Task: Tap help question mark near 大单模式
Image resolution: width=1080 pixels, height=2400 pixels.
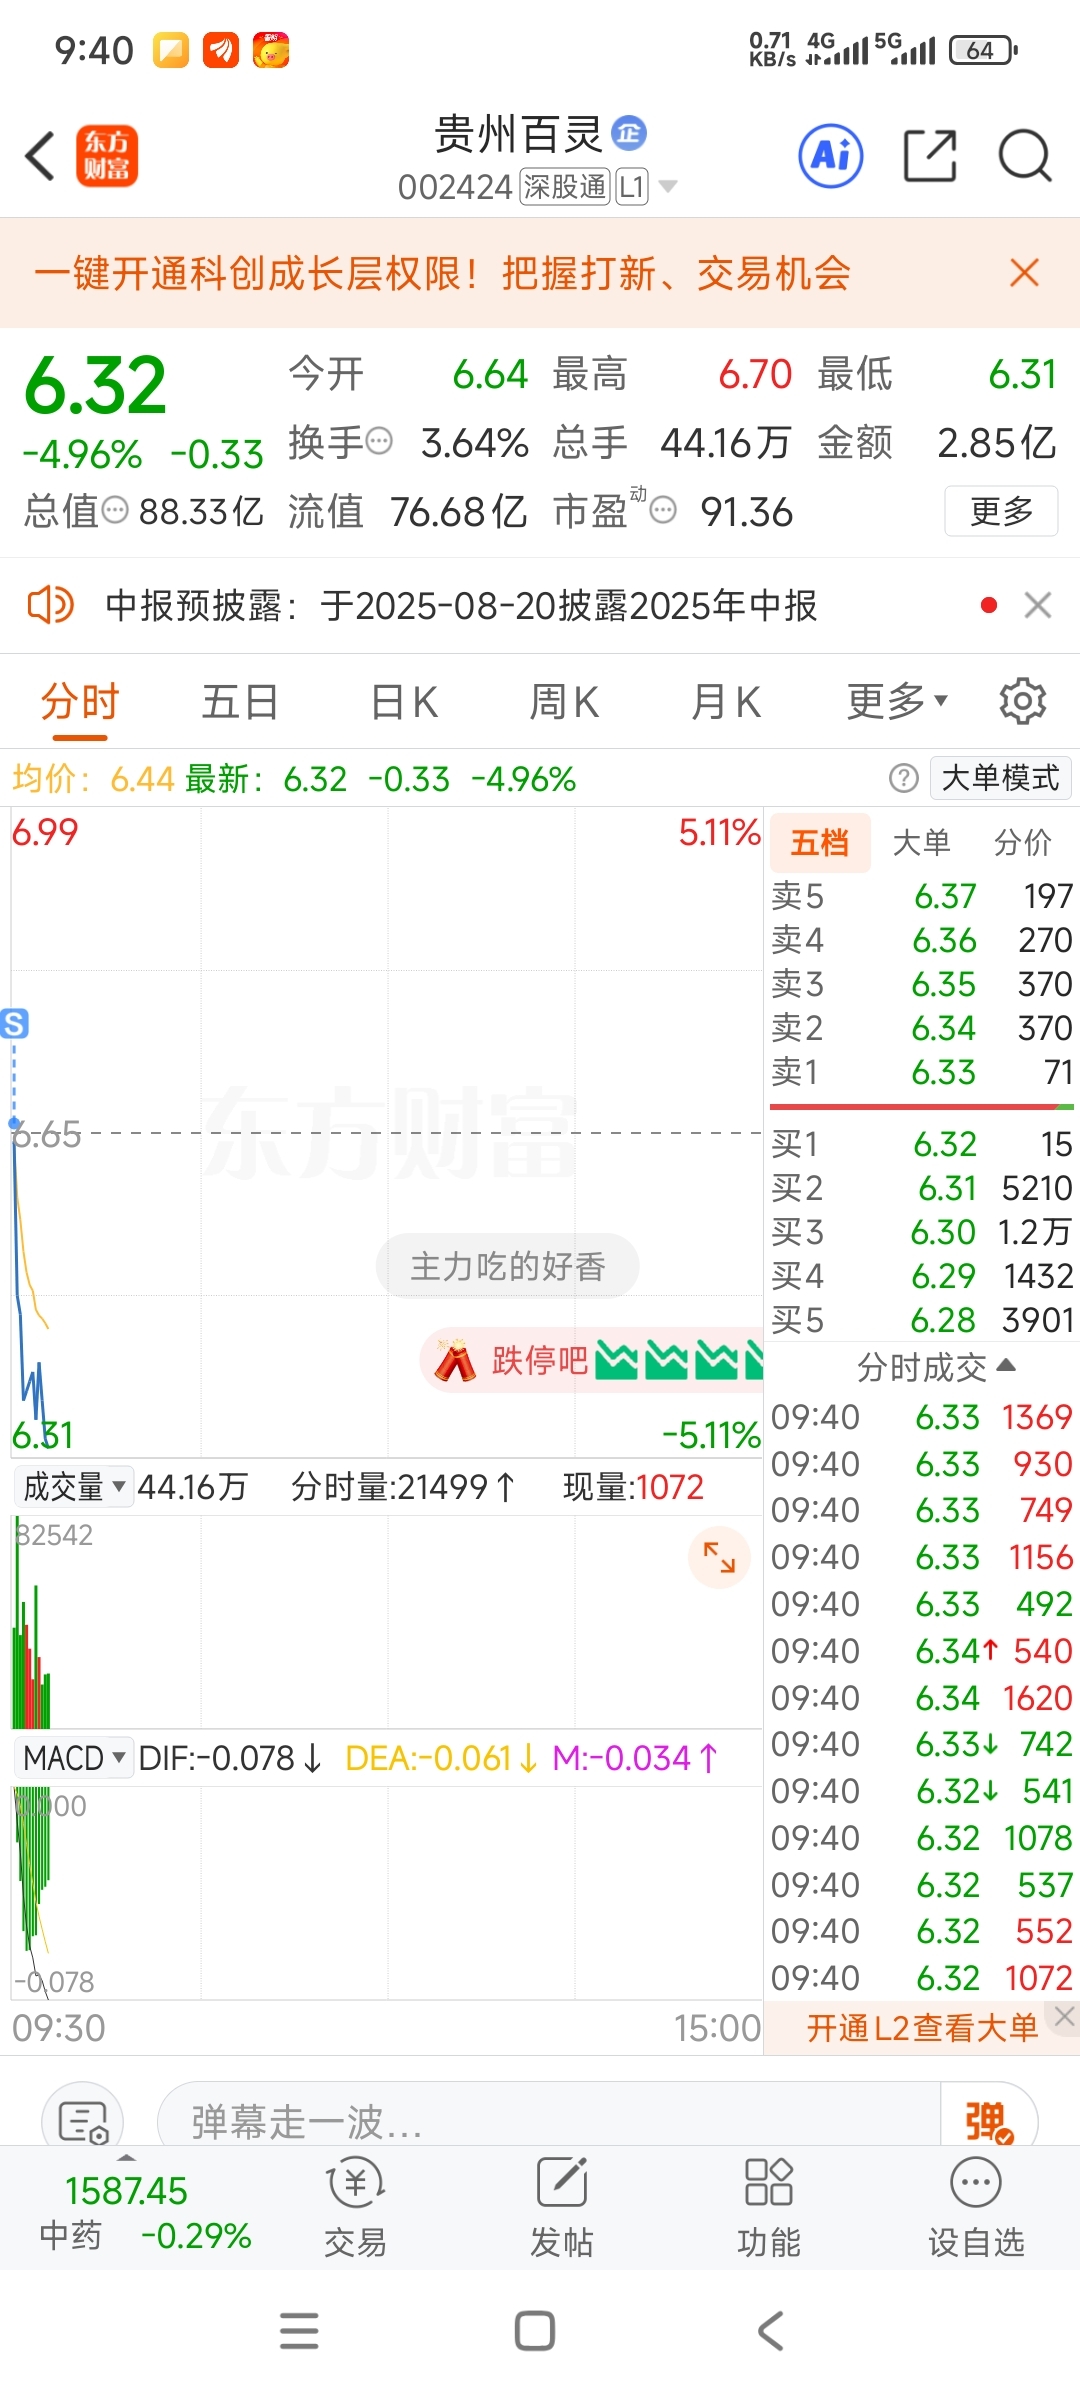Action: (x=904, y=778)
